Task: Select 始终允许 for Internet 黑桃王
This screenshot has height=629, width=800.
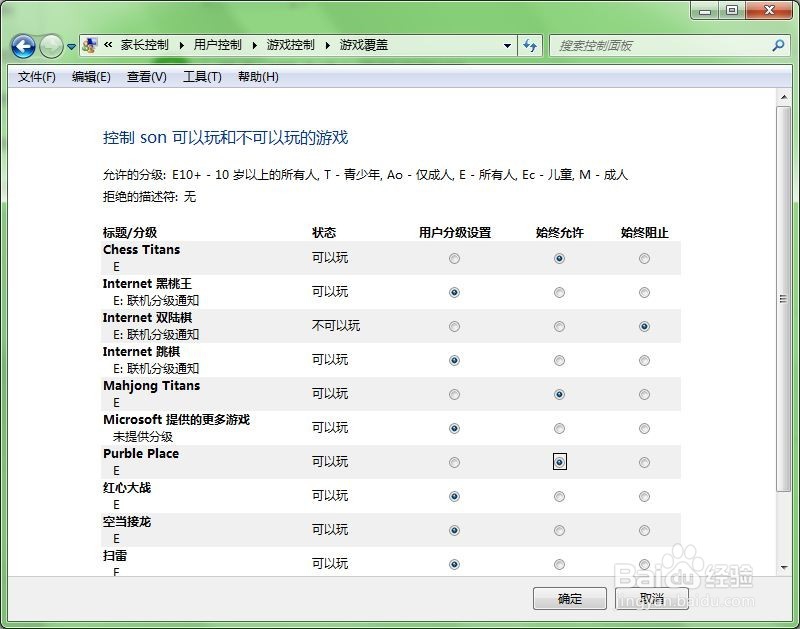Action: pos(559,293)
